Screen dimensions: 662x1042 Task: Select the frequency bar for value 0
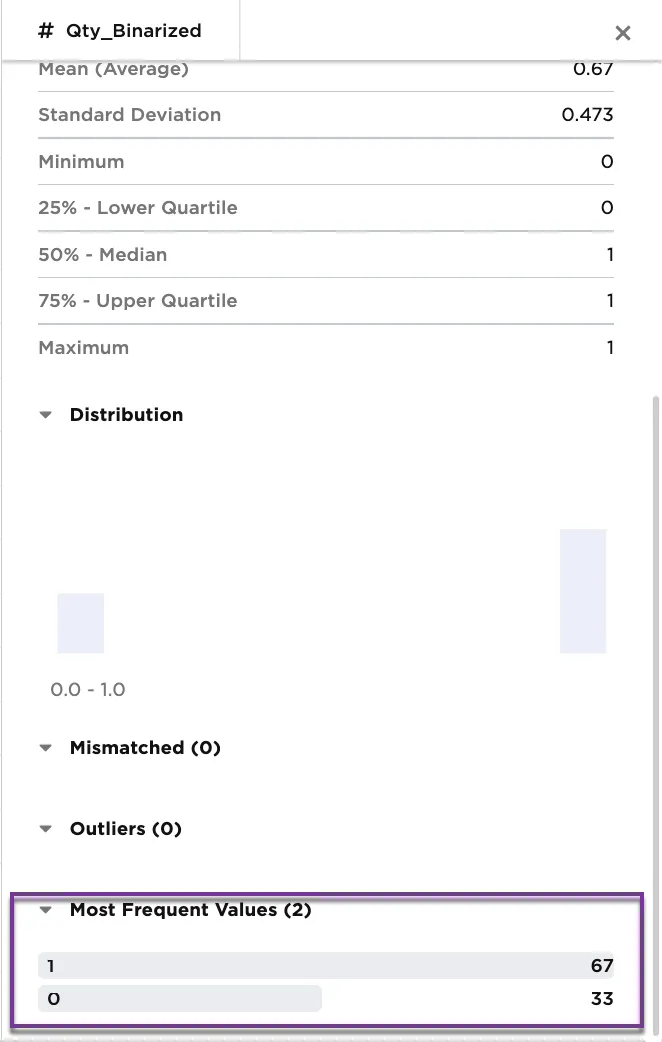[180, 998]
